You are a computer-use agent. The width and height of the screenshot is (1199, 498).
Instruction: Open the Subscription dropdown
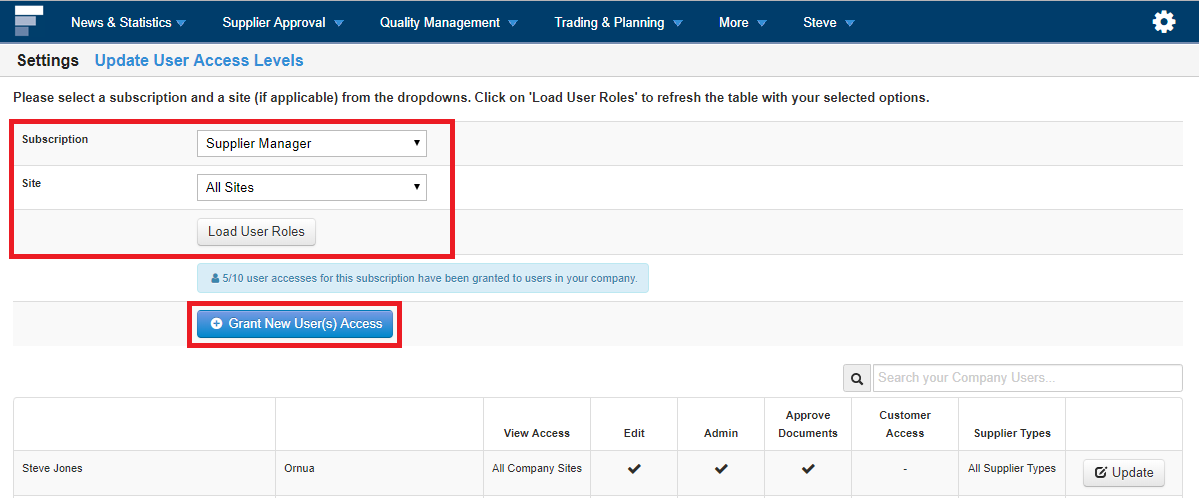(311, 144)
